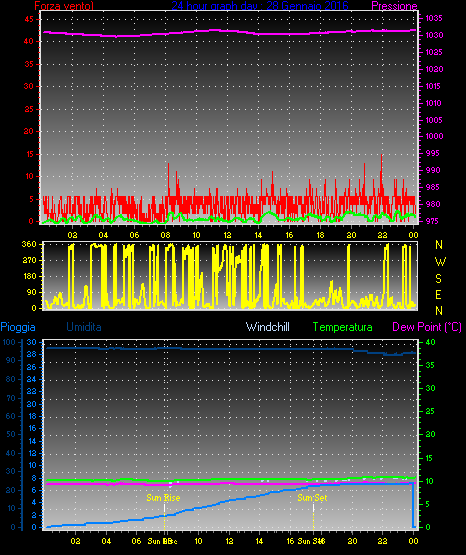Click 35 on the green temperature axis
Image resolution: width=466 pixels, height=555 pixels.
[430, 365]
